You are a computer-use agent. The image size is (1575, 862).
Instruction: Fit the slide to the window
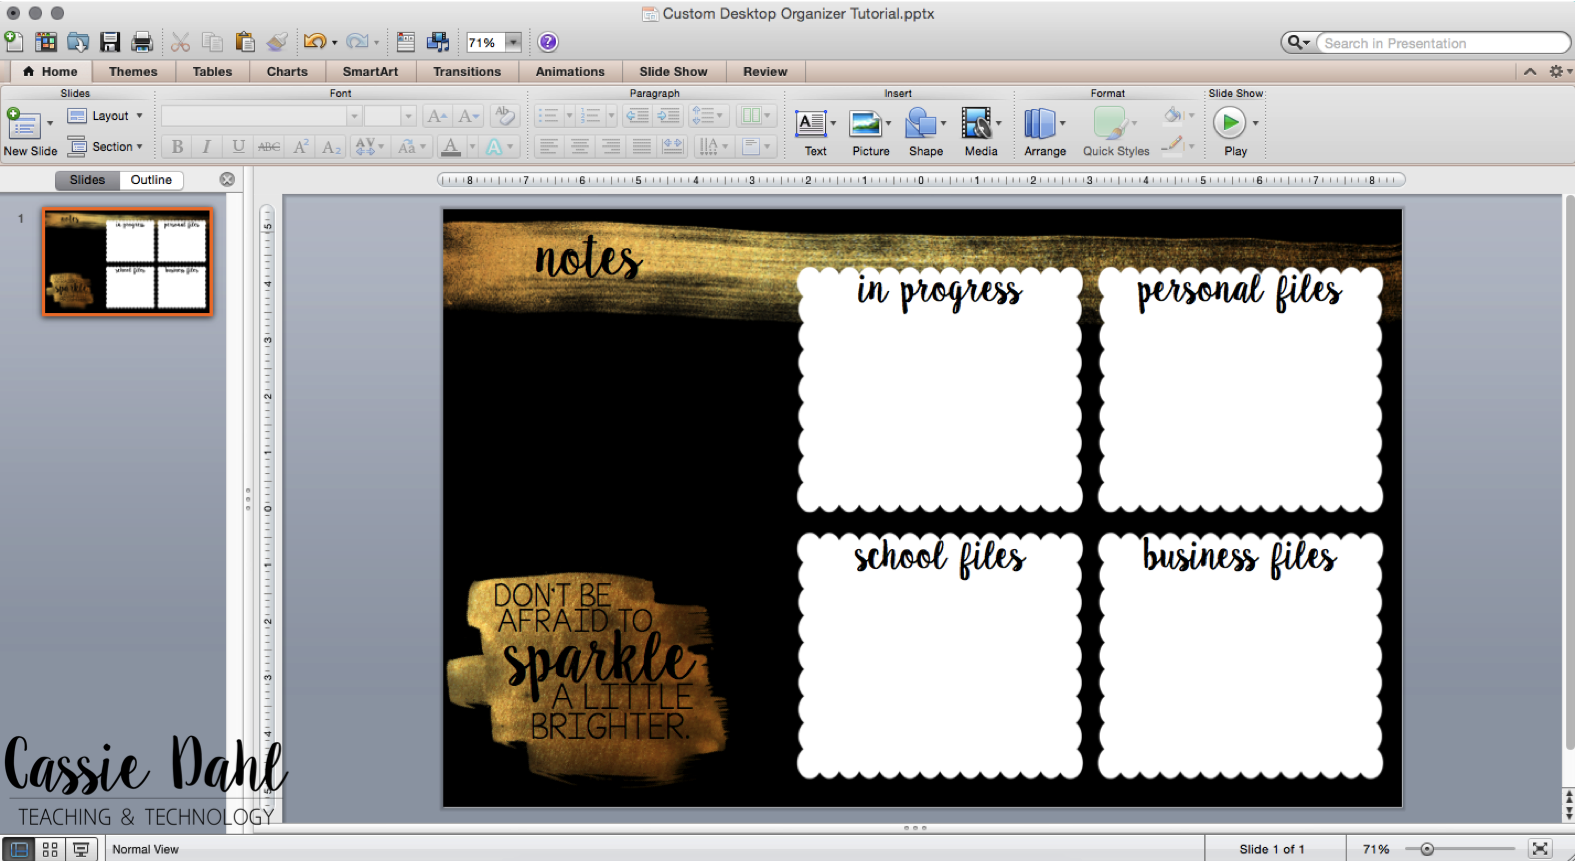(1540, 849)
